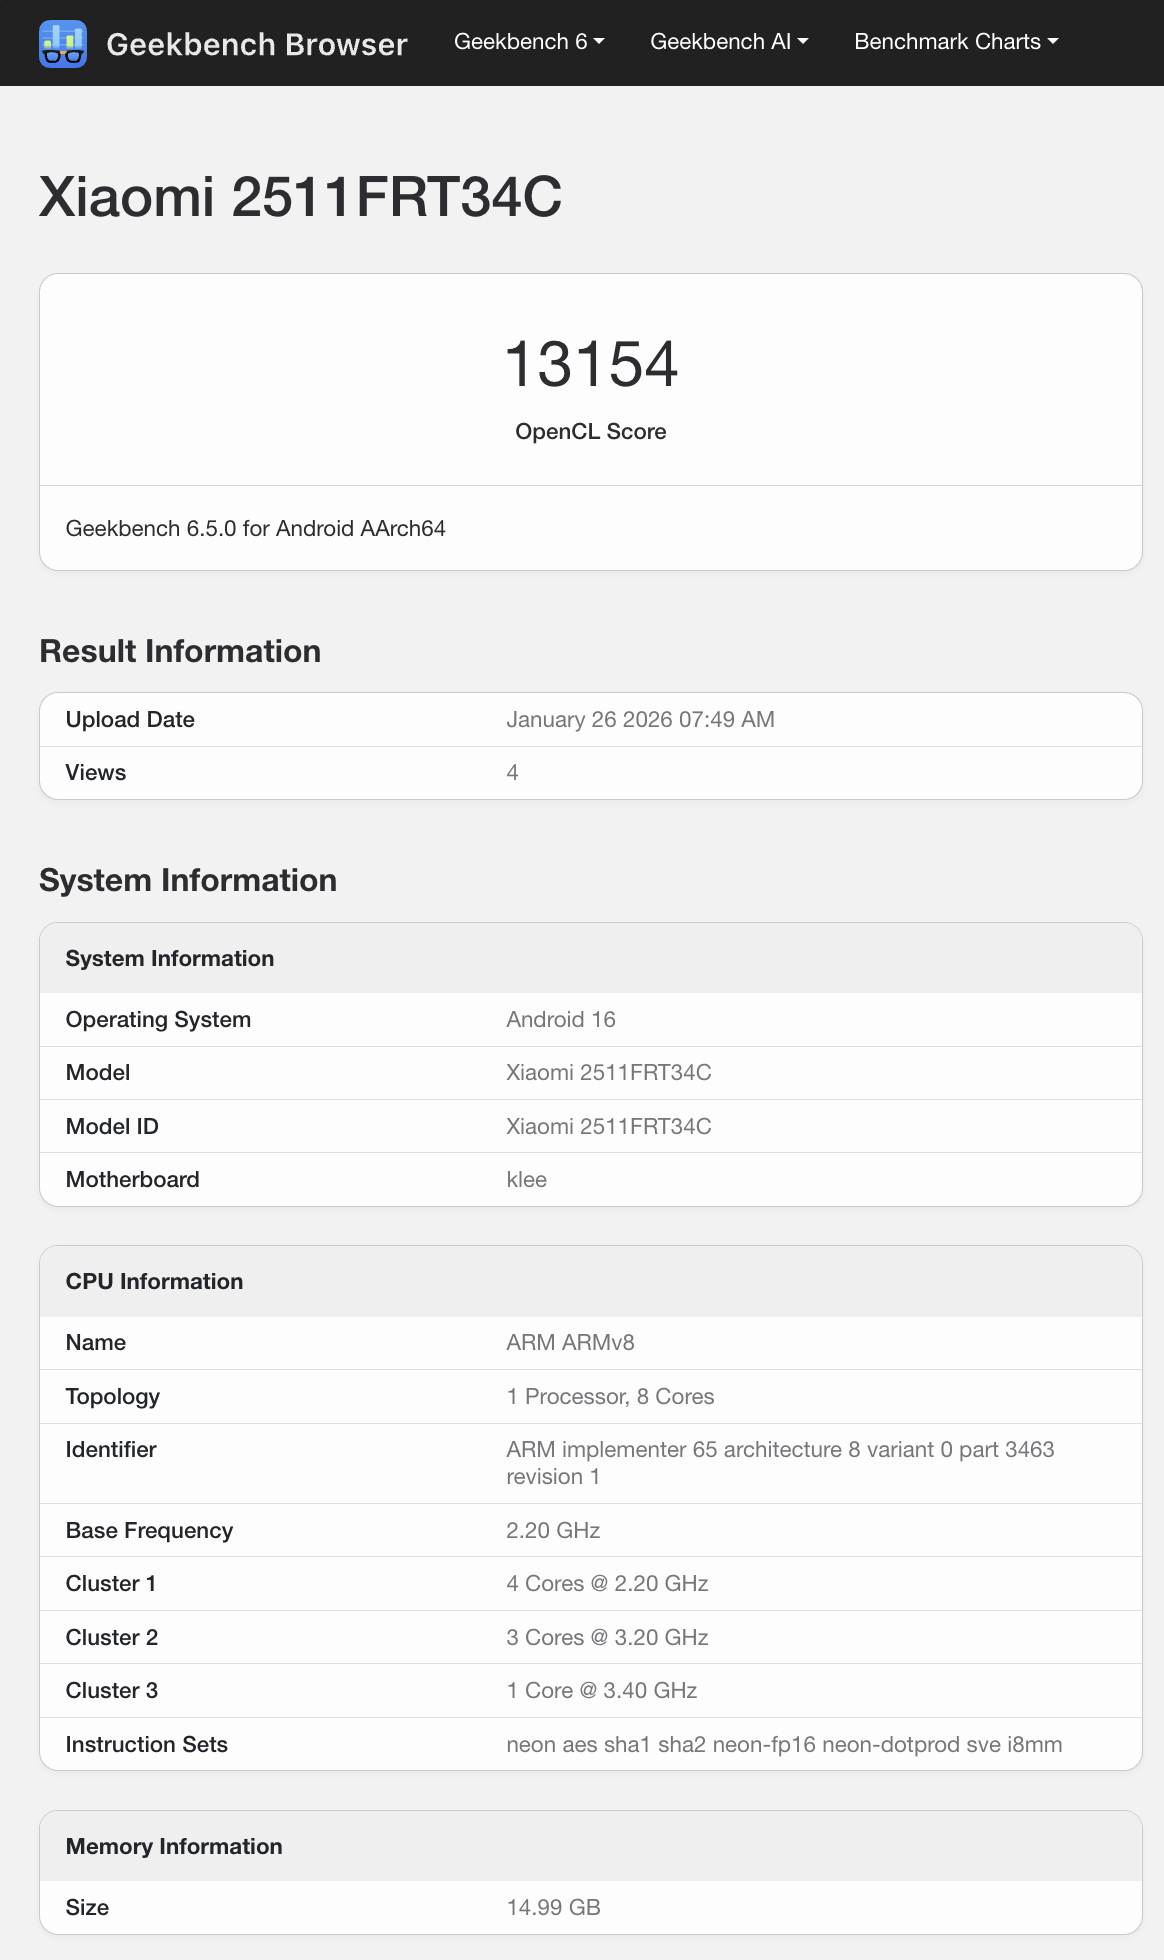
Task: Click the Geekbench 6.5.0 for Android version text
Action: [255, 529]
